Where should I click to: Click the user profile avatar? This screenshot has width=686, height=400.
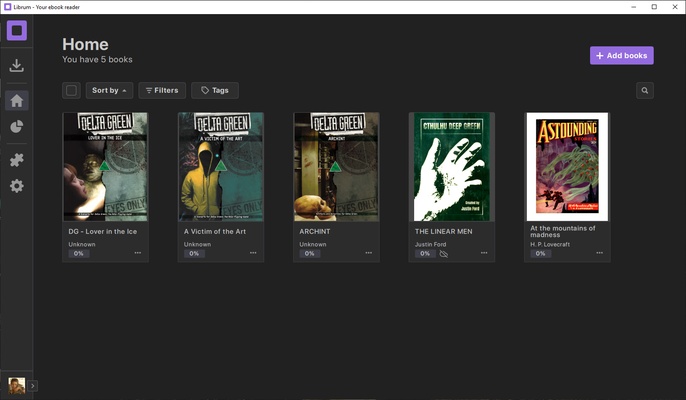[16, 385]
